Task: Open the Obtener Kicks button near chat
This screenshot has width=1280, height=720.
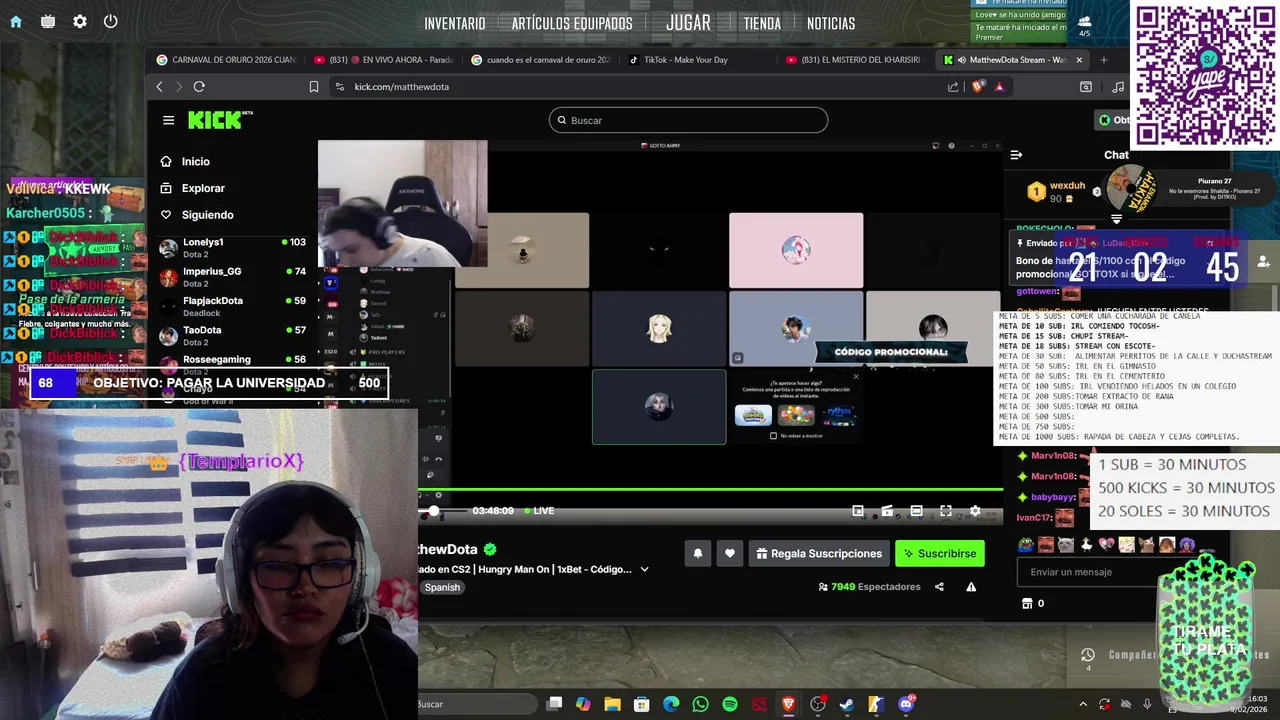Action: tap(1113, 120)
